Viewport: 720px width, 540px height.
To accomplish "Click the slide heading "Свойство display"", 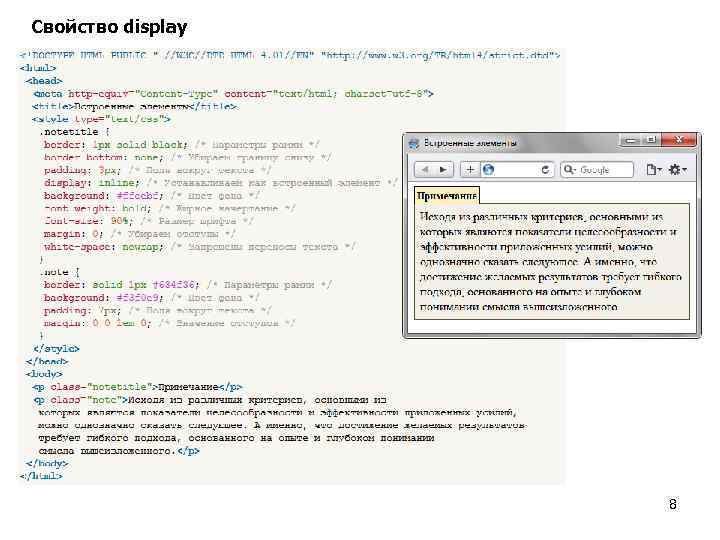I will (x=109, y=27).
